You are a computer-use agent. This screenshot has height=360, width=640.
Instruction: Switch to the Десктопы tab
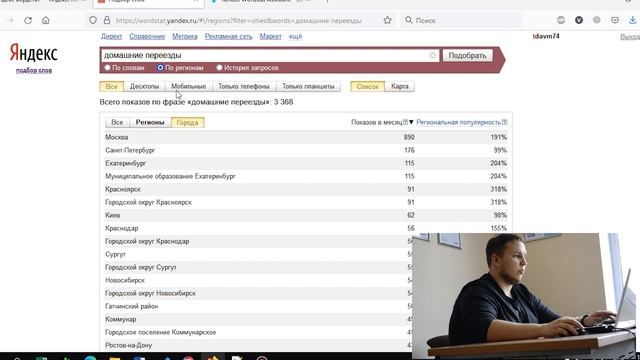tap(144, 86)
